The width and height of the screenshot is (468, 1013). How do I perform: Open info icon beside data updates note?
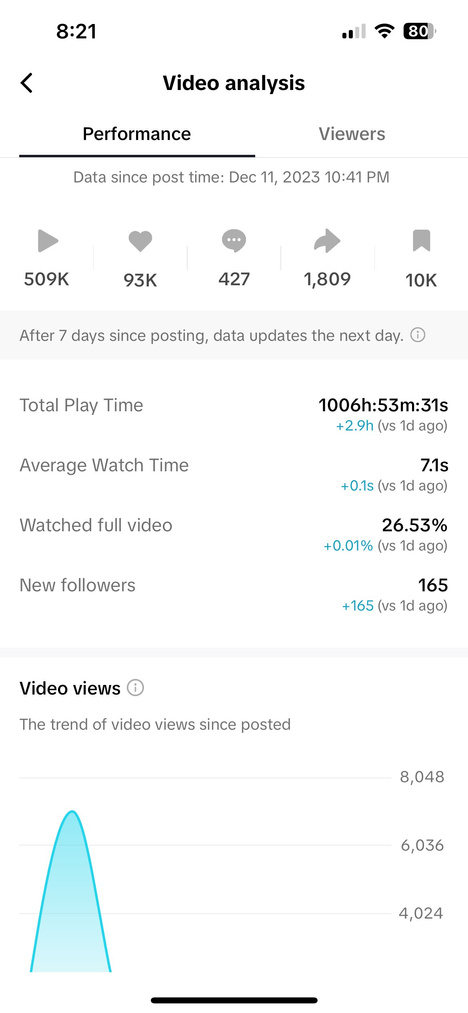coord(418,335)
